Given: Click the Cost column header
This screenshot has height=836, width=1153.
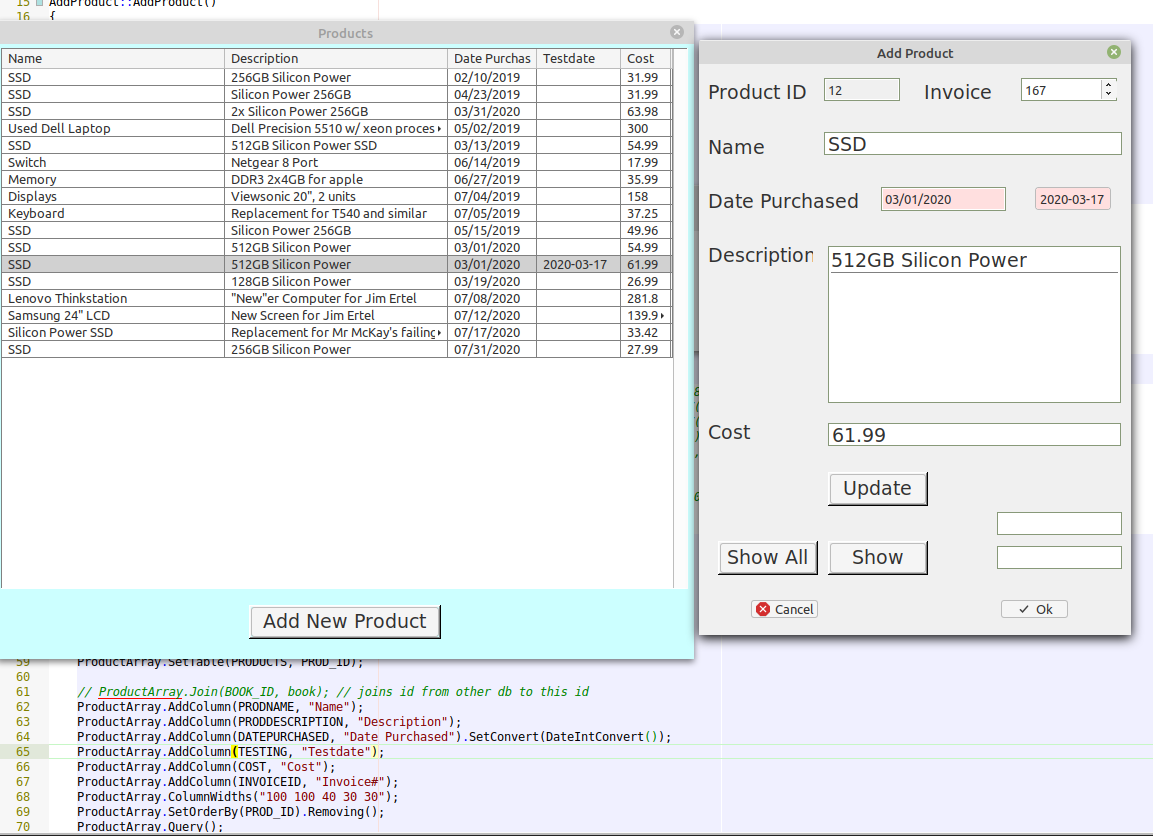Looking at the screenshot, I should tap(644, 59).
